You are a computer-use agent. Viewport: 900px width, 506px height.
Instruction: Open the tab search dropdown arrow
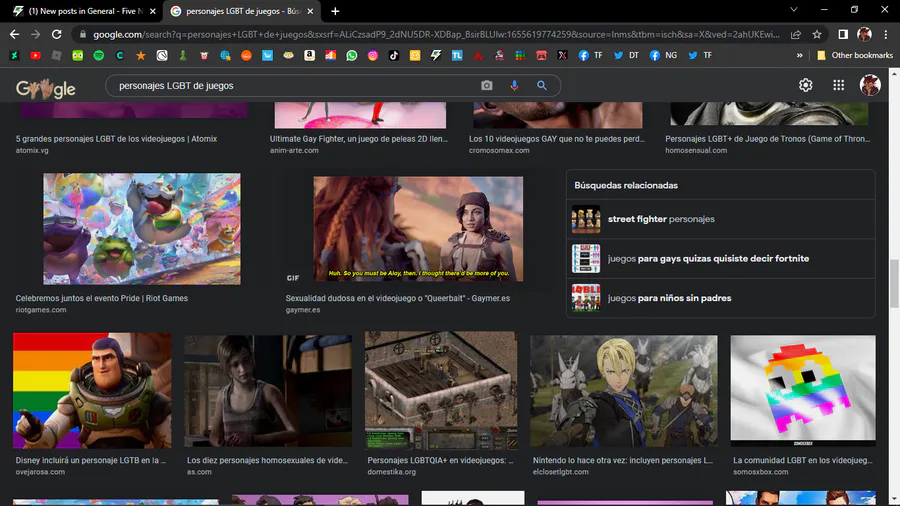coord(794,10)
